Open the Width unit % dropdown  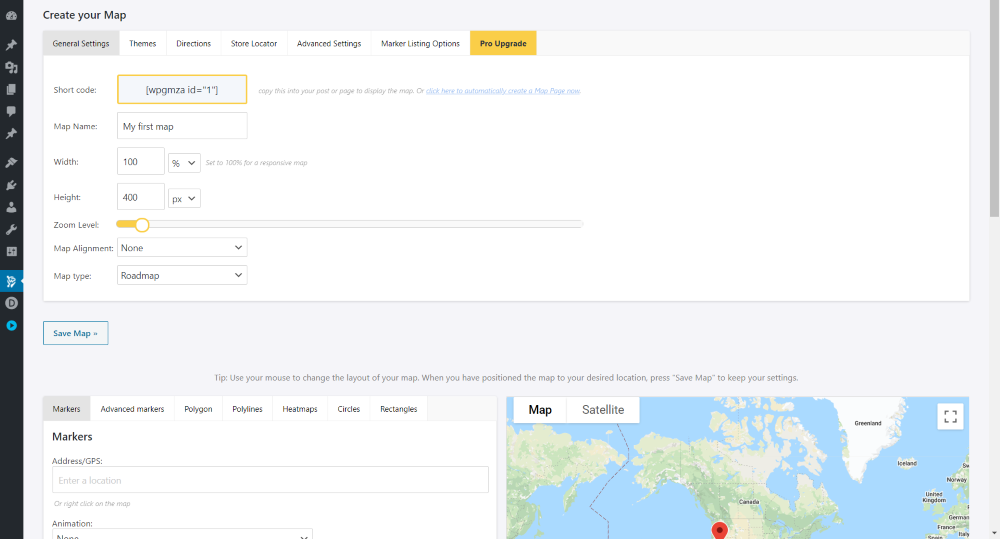click(x=184, y=163)
